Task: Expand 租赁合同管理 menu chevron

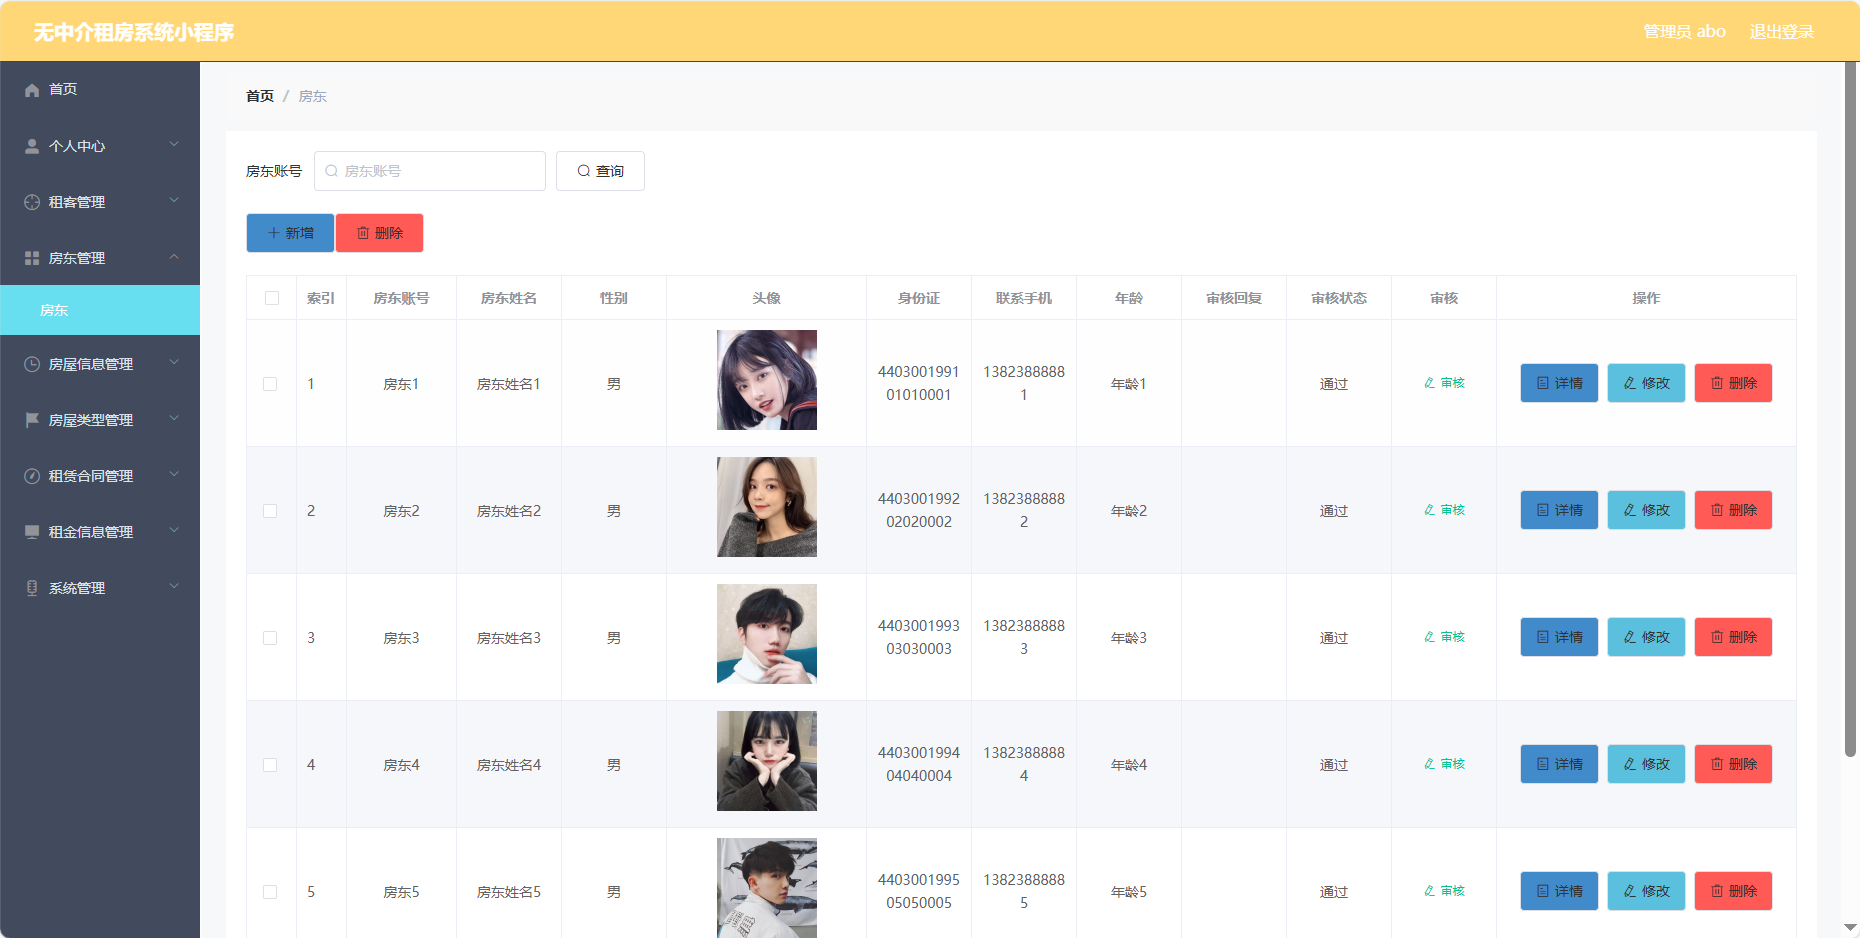Action: [x=174, y=475]
